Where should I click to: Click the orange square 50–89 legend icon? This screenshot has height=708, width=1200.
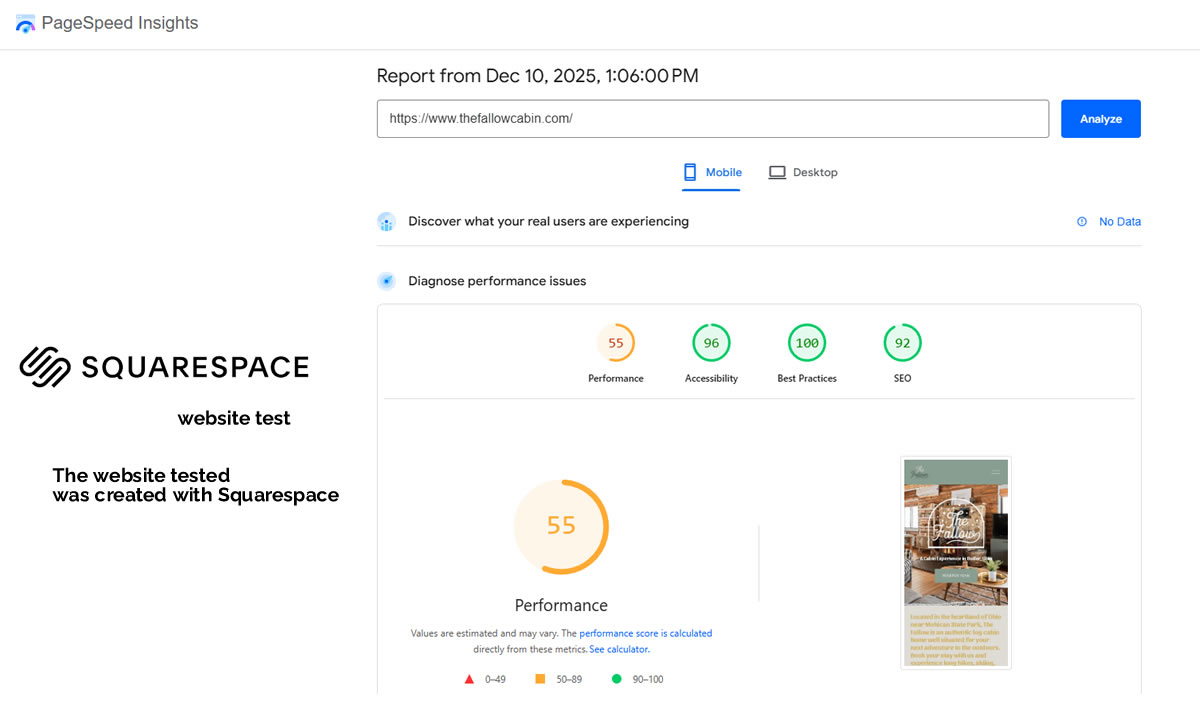540,679
